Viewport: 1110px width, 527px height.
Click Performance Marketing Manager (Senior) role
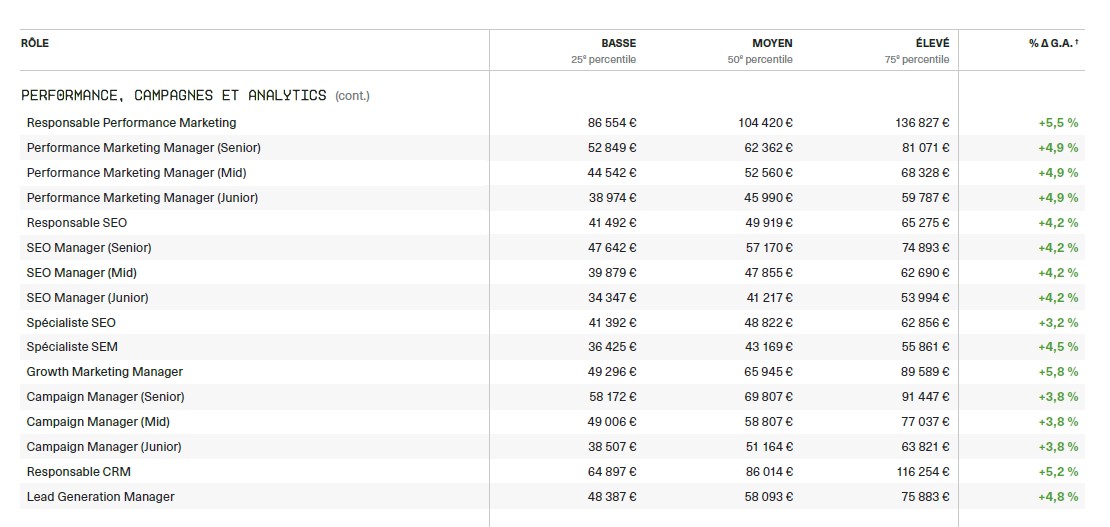tap(143, 148)
